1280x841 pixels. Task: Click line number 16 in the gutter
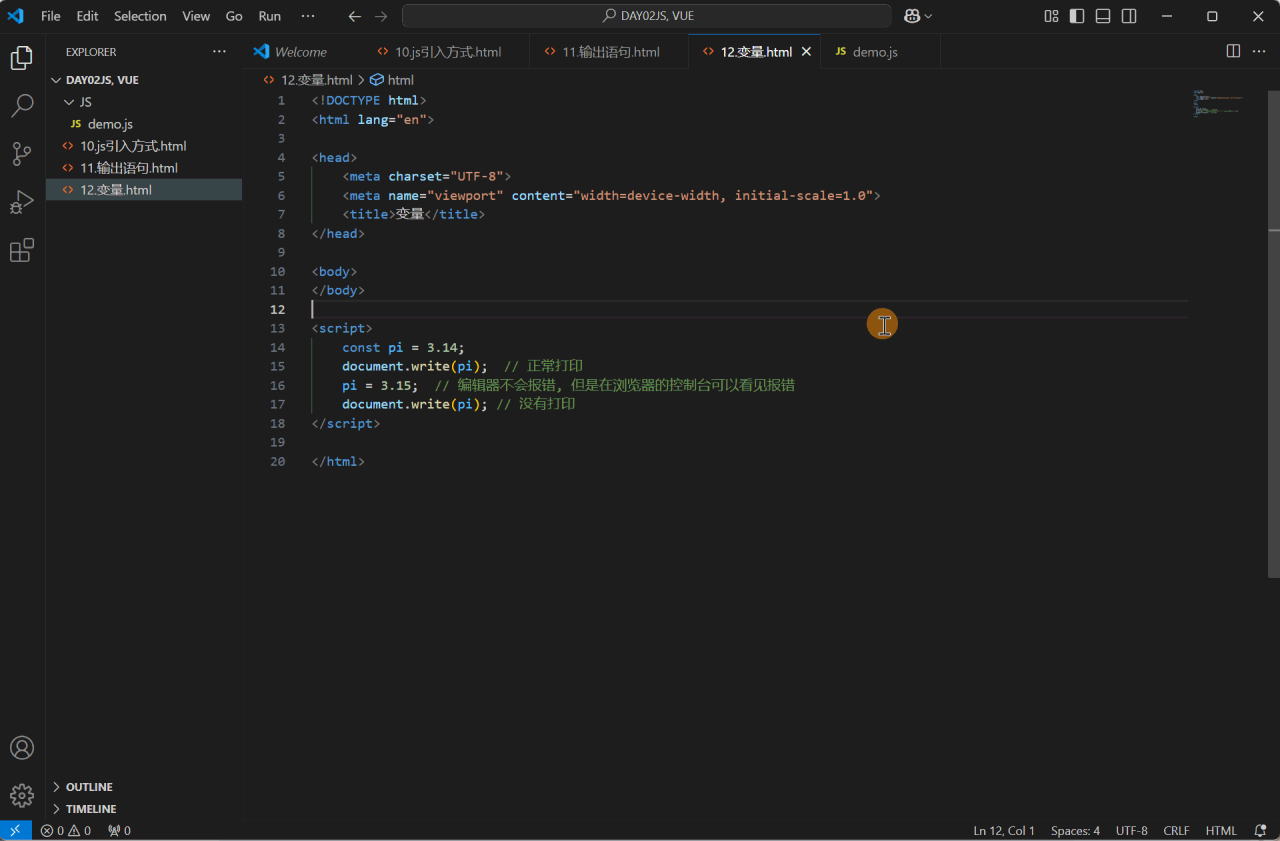(x=277, y=386)
